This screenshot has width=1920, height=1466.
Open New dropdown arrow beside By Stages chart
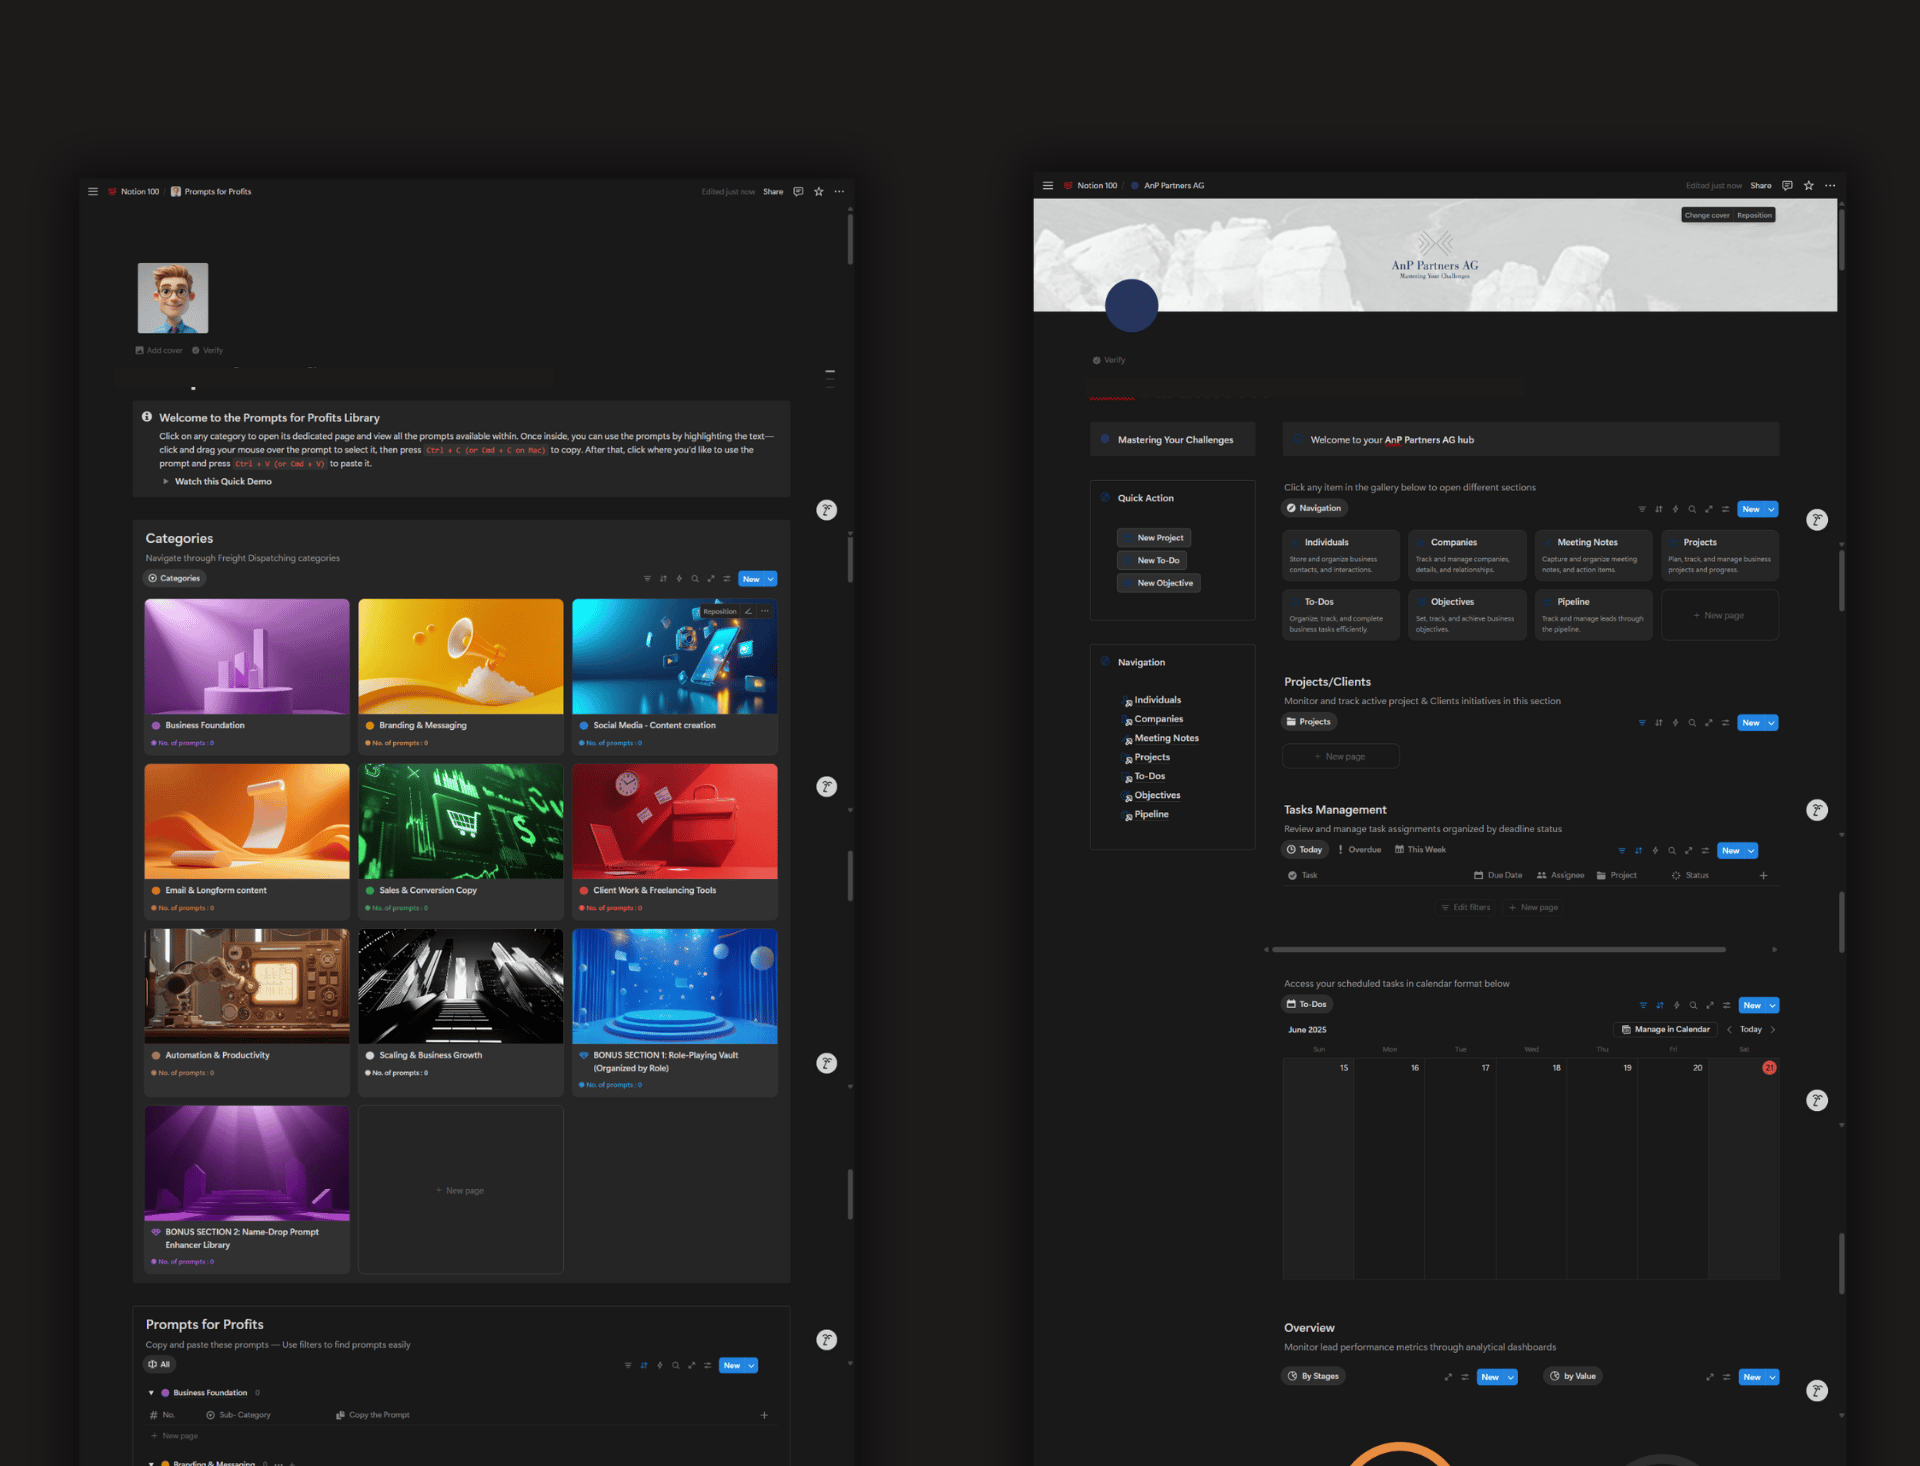click(1511, 1377)
